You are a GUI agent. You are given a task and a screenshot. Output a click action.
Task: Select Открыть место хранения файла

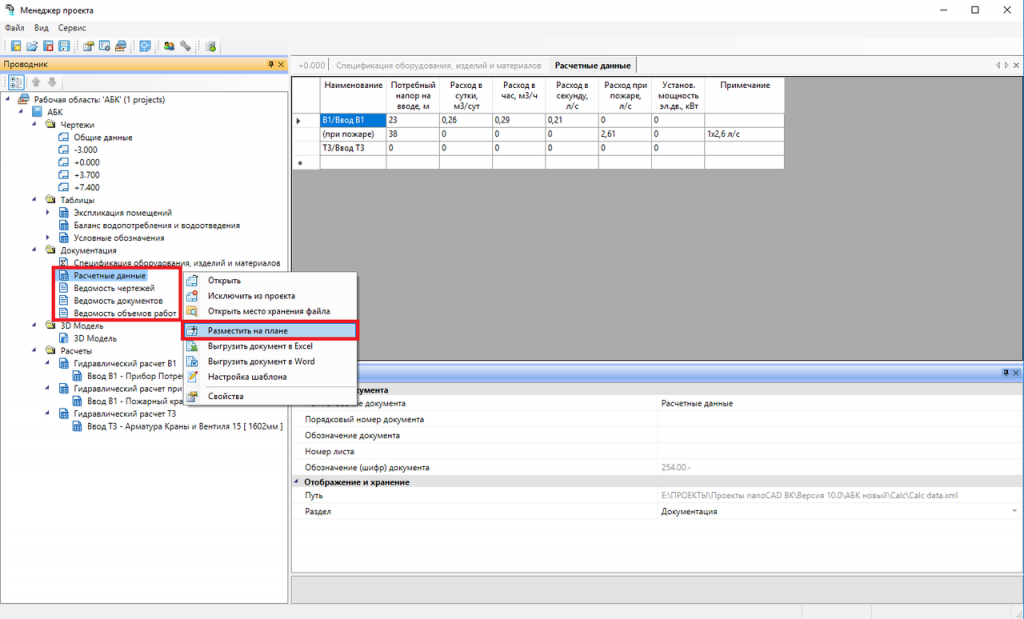tap(270, 311)
